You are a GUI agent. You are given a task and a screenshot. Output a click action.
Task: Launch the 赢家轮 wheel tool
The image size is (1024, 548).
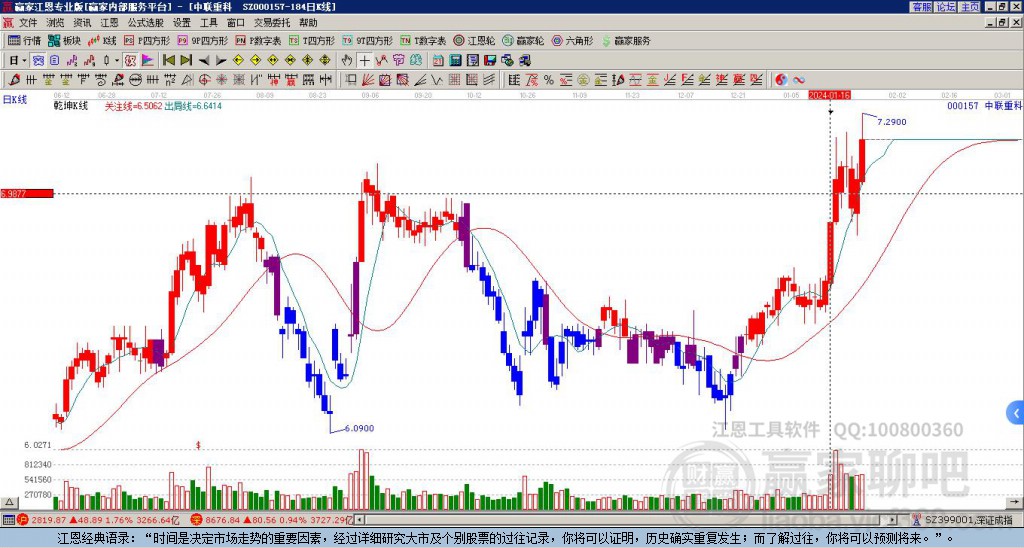point(523,41)
